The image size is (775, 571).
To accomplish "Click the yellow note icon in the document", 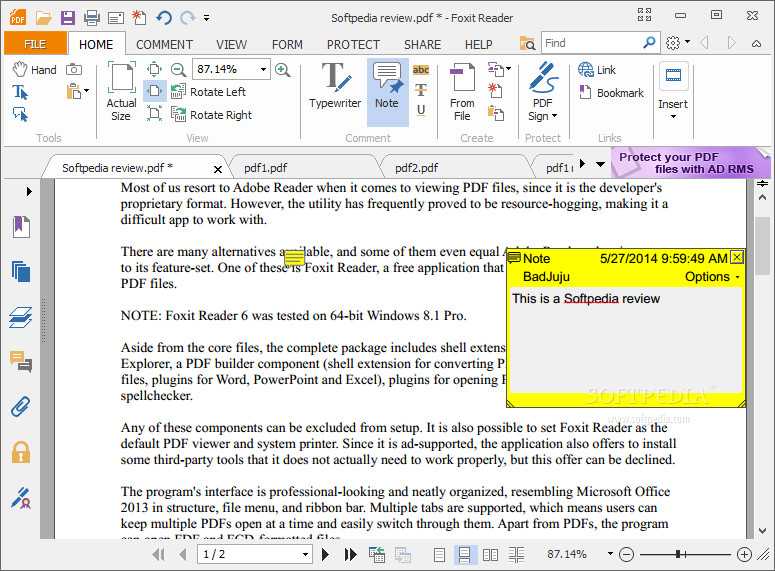I will pyautogui.click(x=295, y=258).
